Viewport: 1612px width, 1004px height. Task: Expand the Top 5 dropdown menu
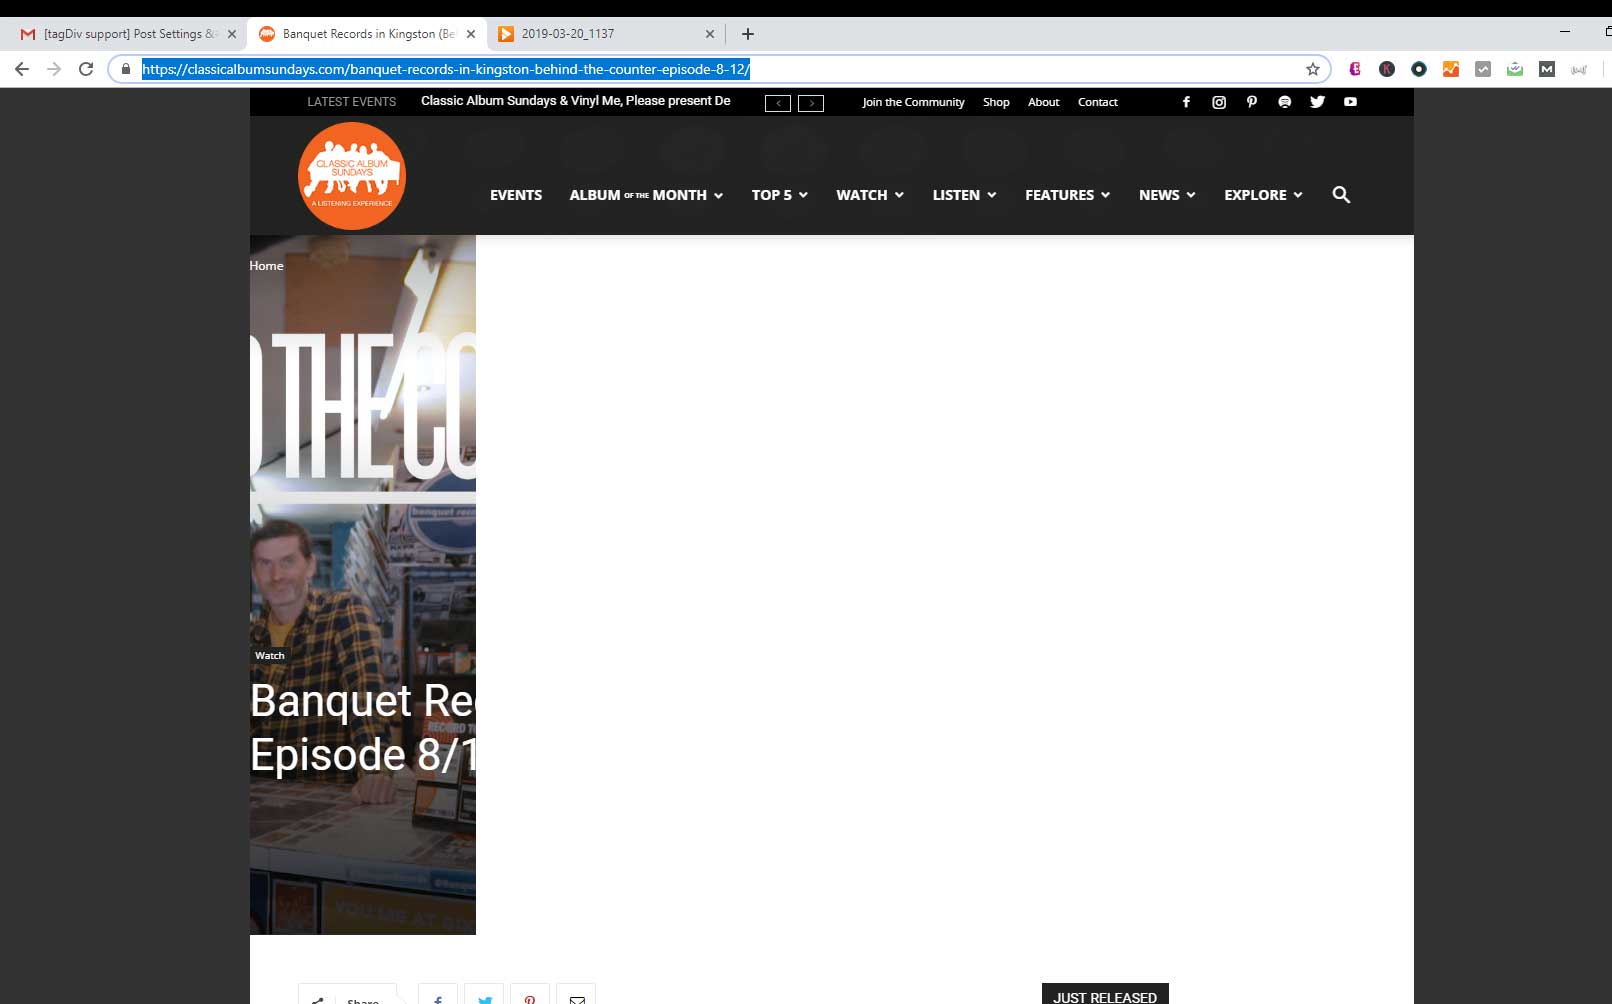(x=780, y=195)
